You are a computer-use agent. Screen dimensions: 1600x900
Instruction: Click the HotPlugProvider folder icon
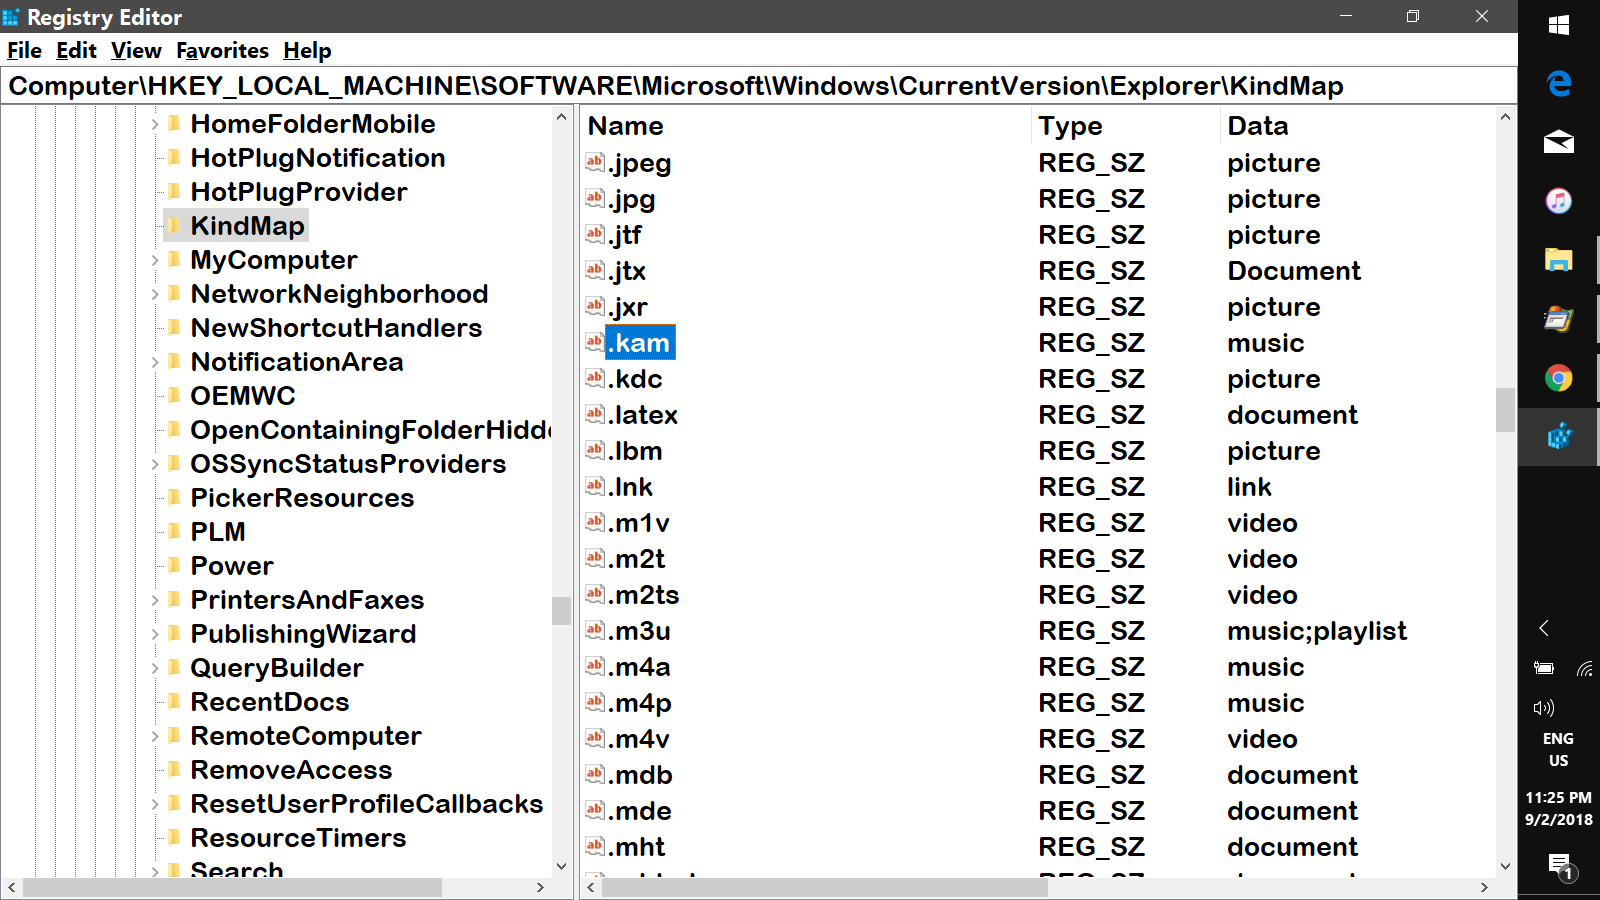point(175,191)
